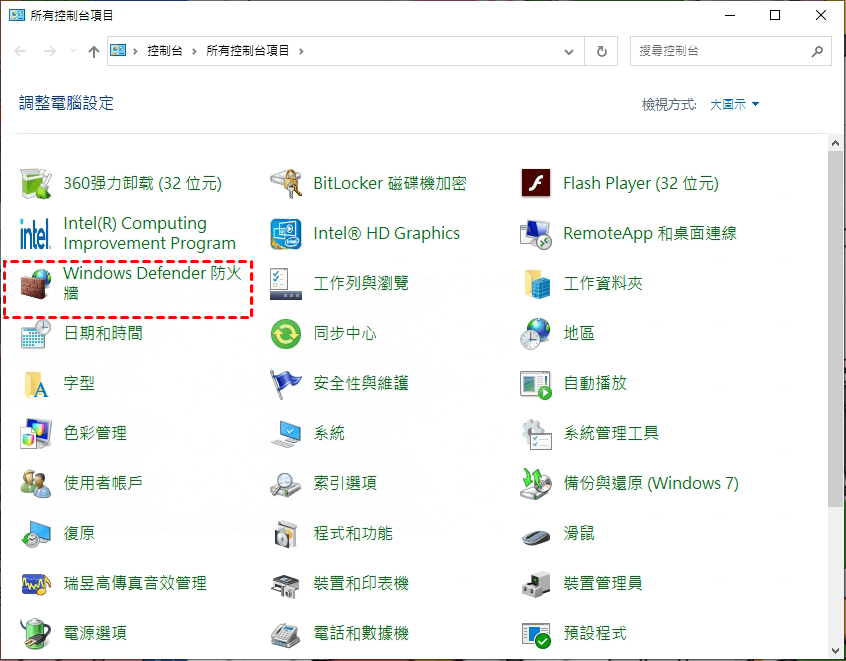Open the 程式和功能 text link
This screenshot has height=661, width=846.
pos(353,534)
